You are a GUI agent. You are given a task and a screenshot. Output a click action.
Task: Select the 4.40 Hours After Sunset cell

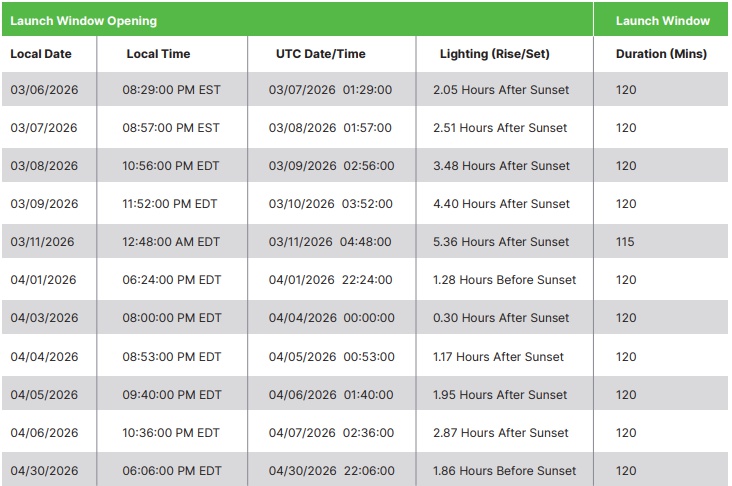tap(501, 204)
